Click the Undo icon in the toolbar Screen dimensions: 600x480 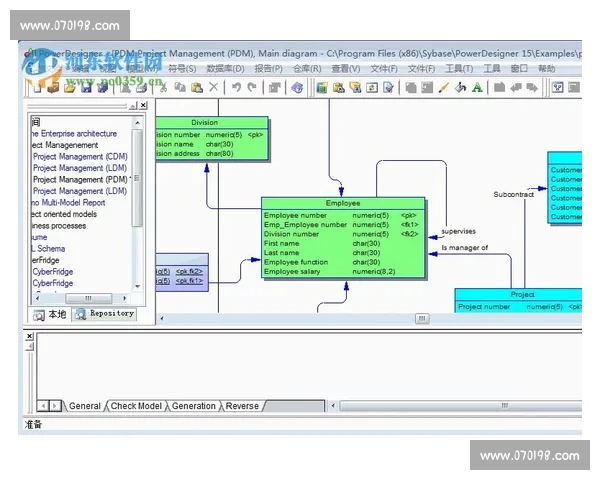[x=236, y=88]
